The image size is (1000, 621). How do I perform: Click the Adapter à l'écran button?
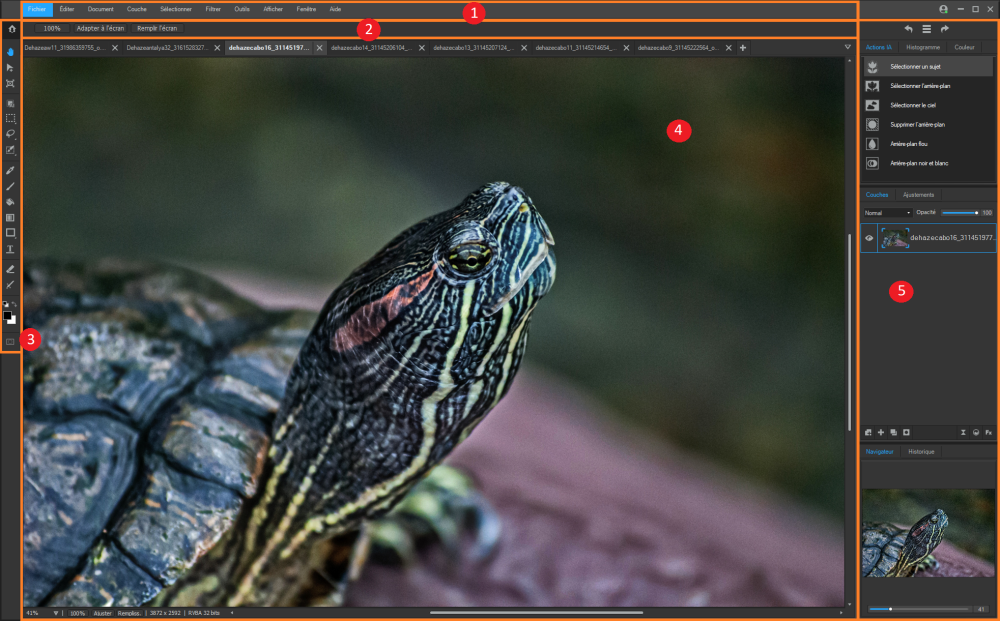[x=100, y=28]
